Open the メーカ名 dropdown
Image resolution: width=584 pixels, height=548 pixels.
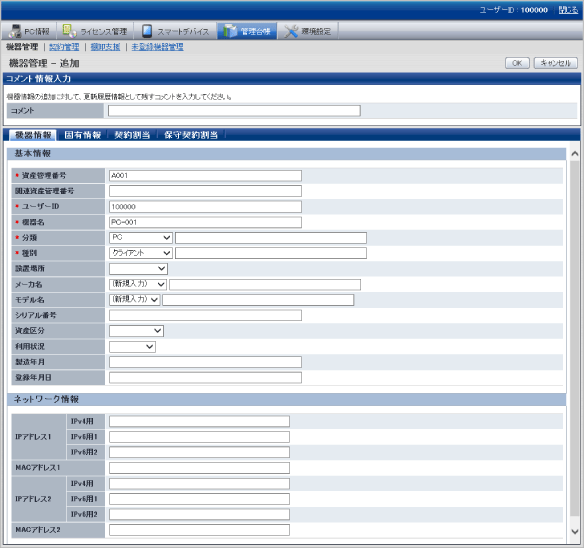pos(138,284)
